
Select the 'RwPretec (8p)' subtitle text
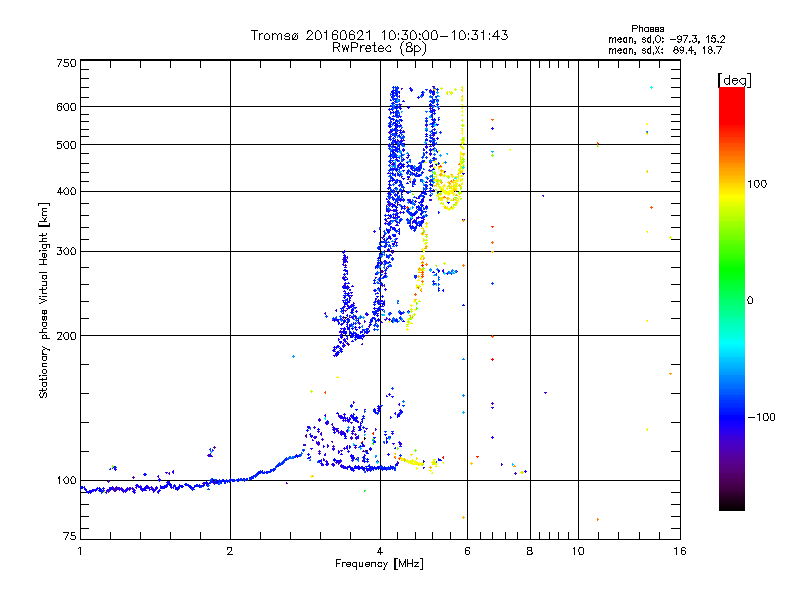379,48
